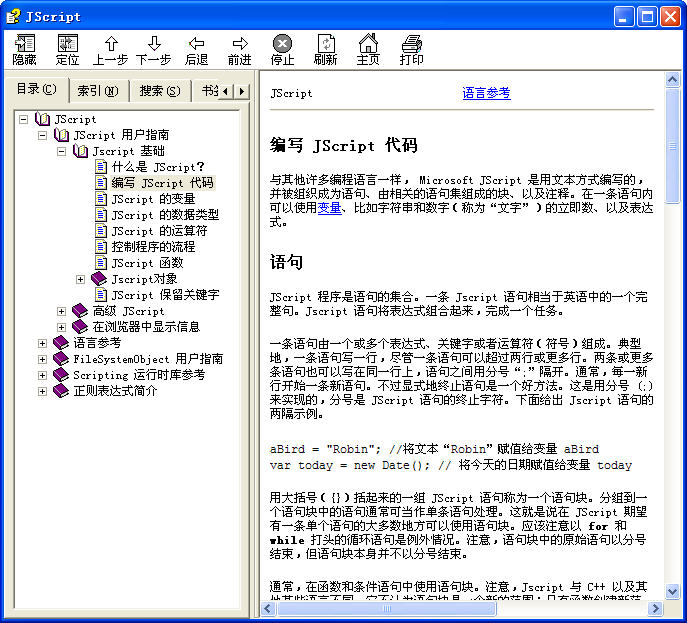Viewport: 687px width, 623px height.
Task: Click the 隐藏 (Hide) toolbar icon
Action: [x=25, y=44]
